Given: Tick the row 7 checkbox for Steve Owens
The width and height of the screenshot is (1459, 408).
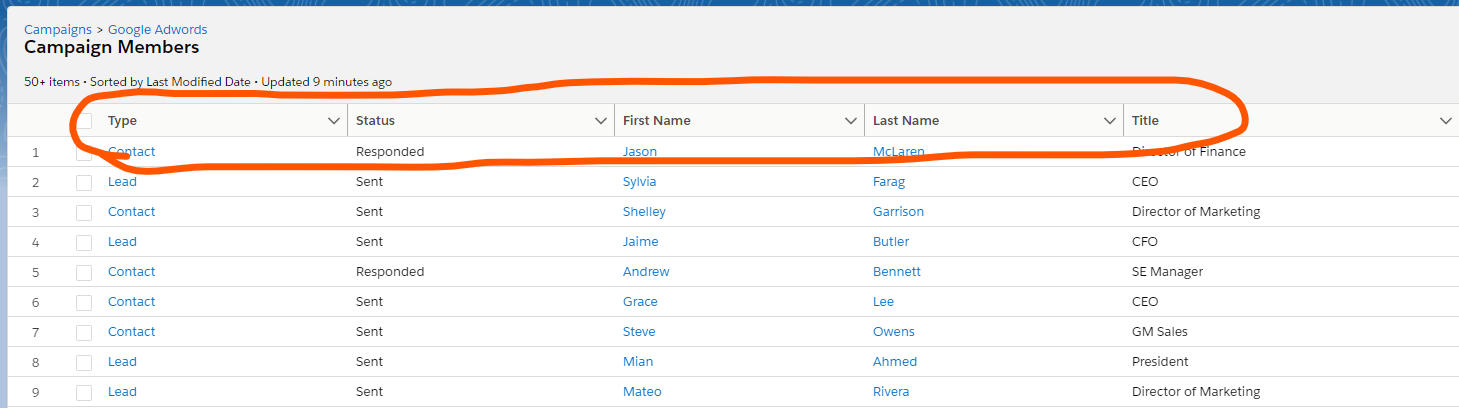Looking at the screenshot, I should [85, 332].
